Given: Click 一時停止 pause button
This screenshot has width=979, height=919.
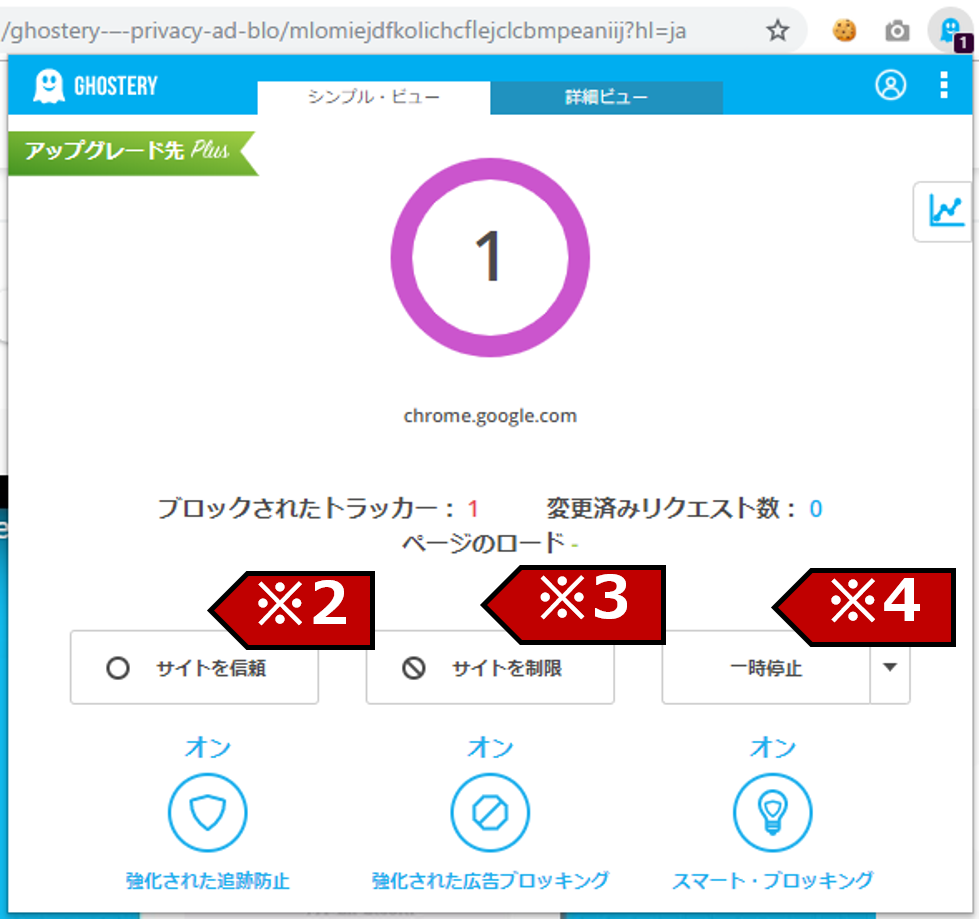Looking at the screenshot, I should pos(766,667).
